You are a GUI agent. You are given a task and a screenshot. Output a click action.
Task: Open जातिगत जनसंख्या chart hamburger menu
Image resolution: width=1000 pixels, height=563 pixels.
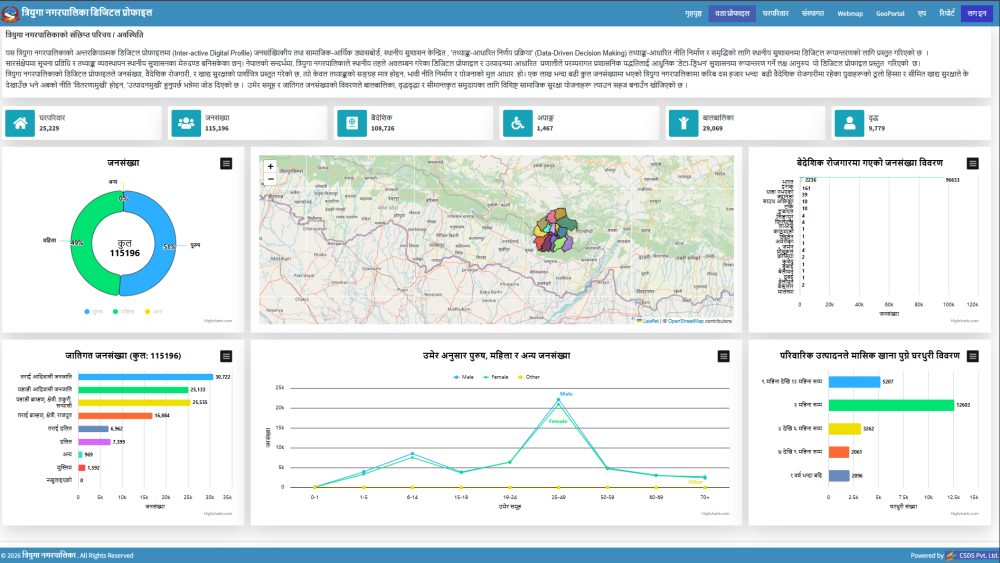pos(226,356)
